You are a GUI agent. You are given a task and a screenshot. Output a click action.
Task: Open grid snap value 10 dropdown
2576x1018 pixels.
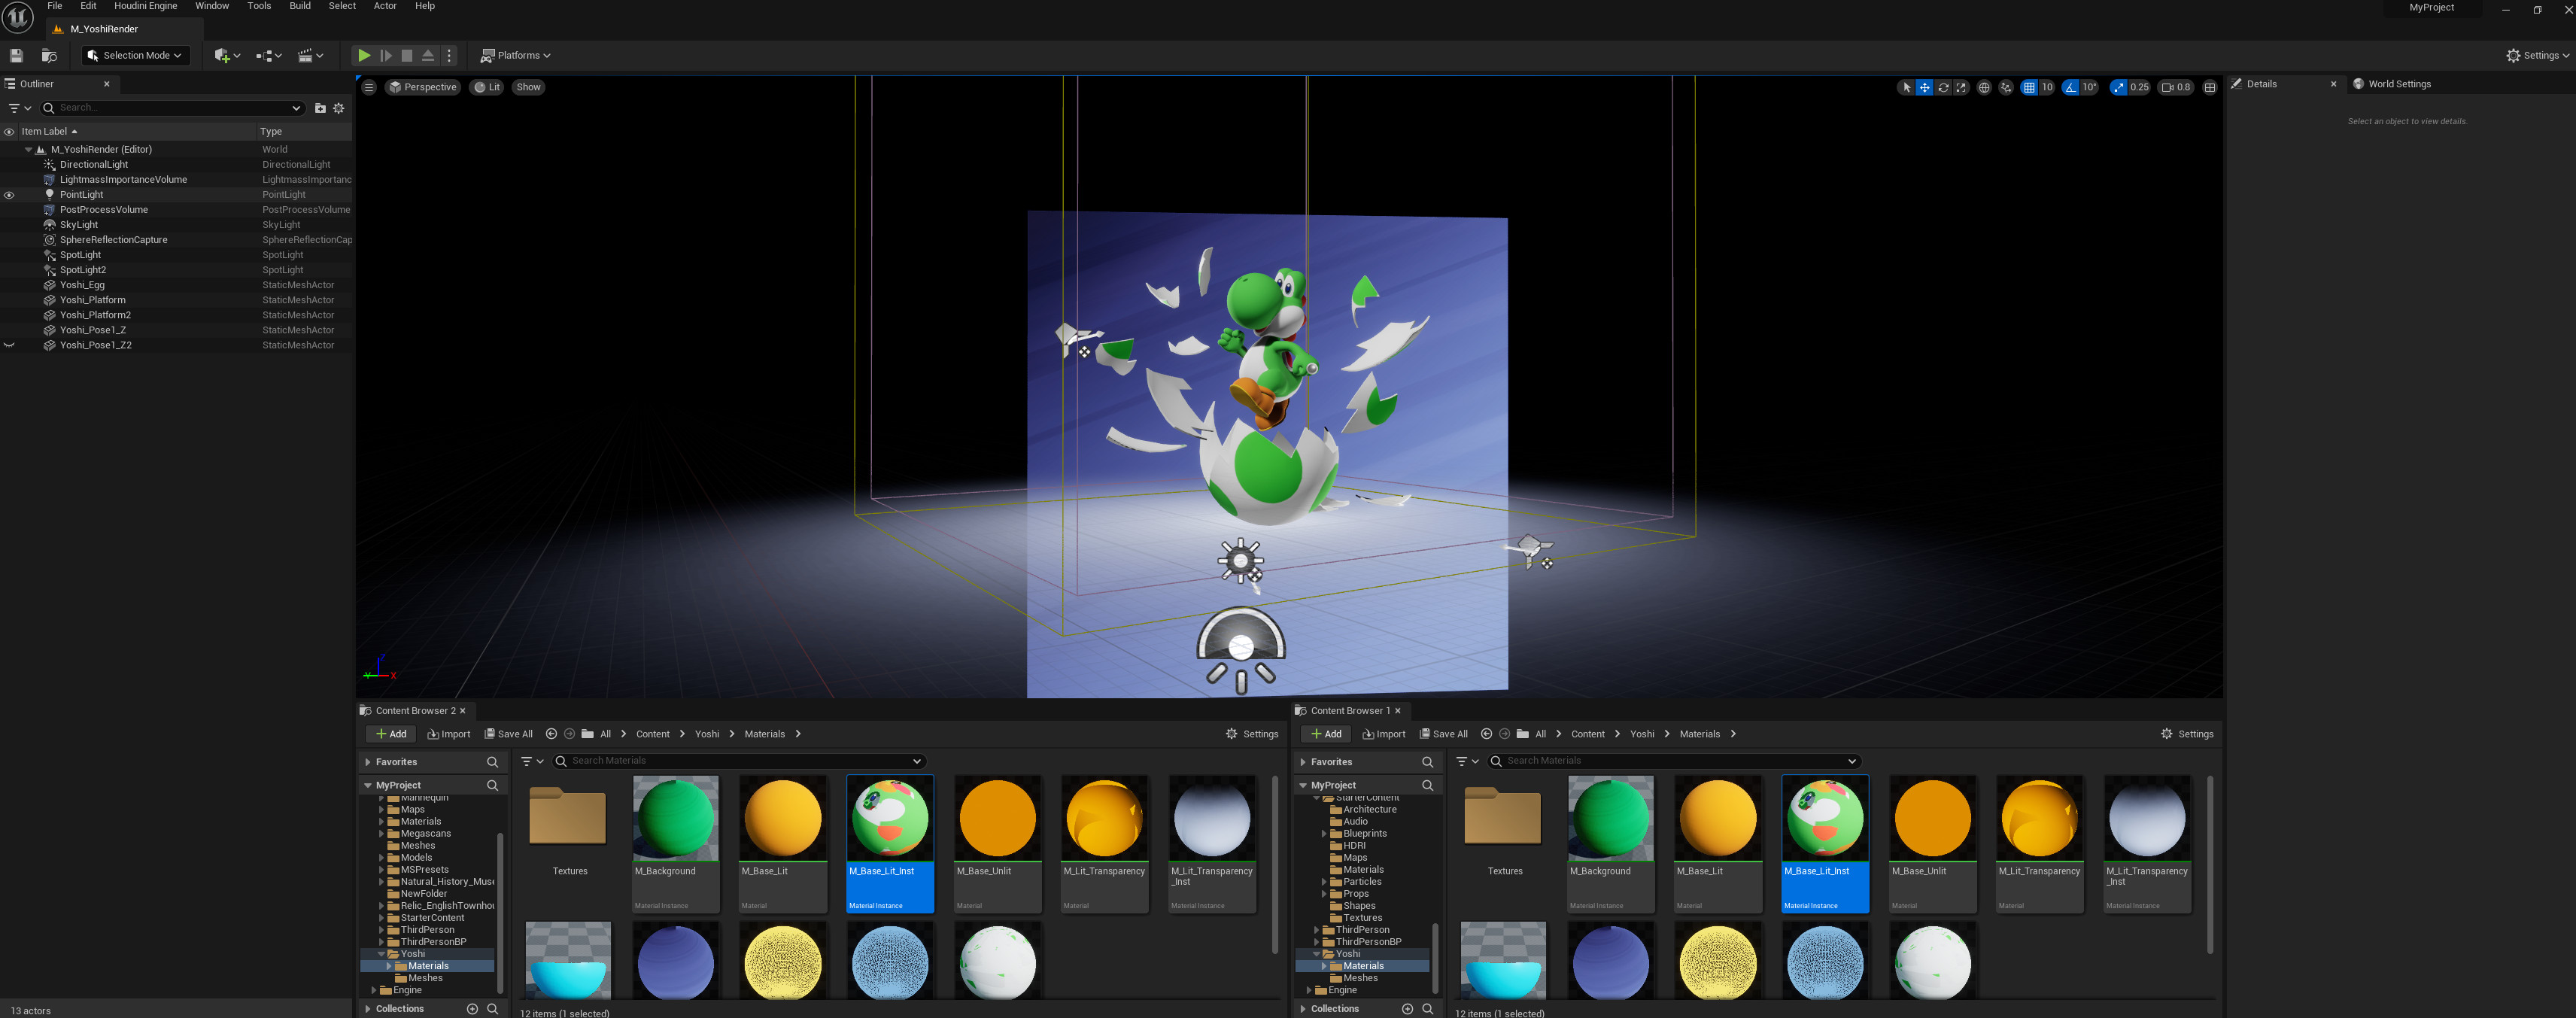pyautogui.click(x=2047, y=87)
